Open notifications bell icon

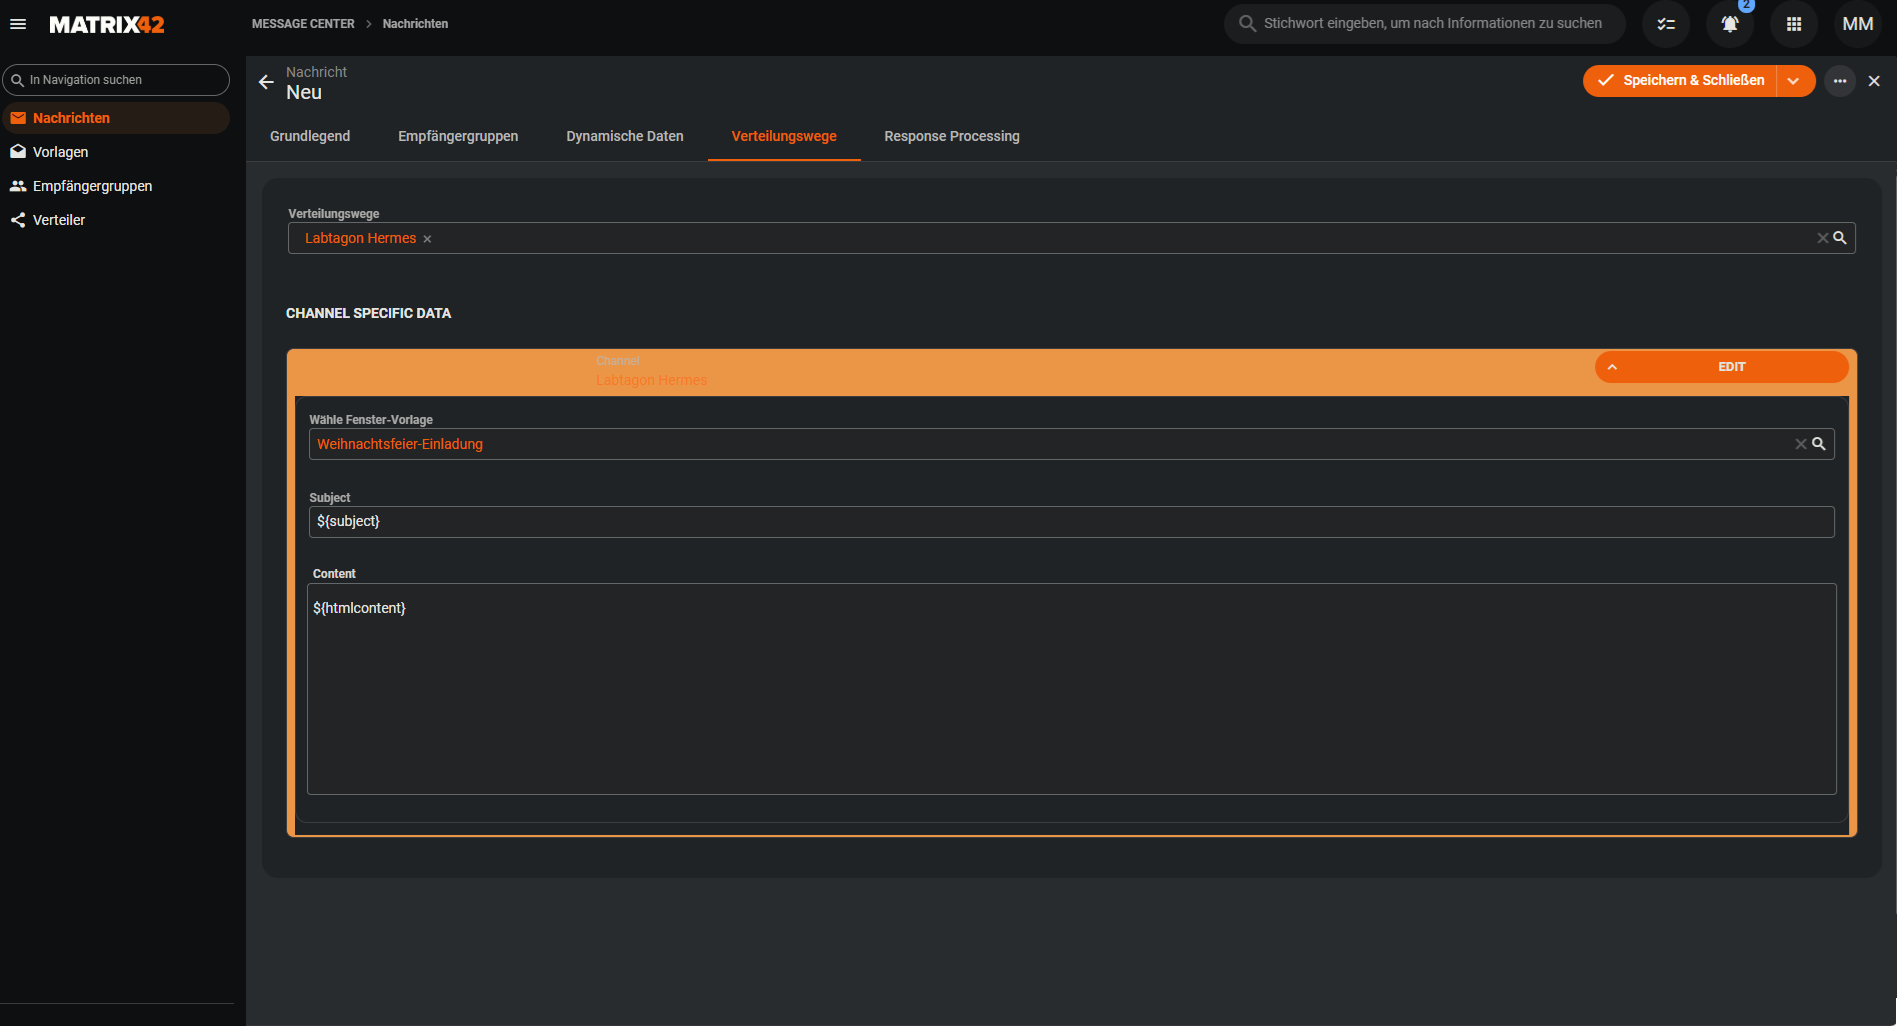(x=1730, y=24)
